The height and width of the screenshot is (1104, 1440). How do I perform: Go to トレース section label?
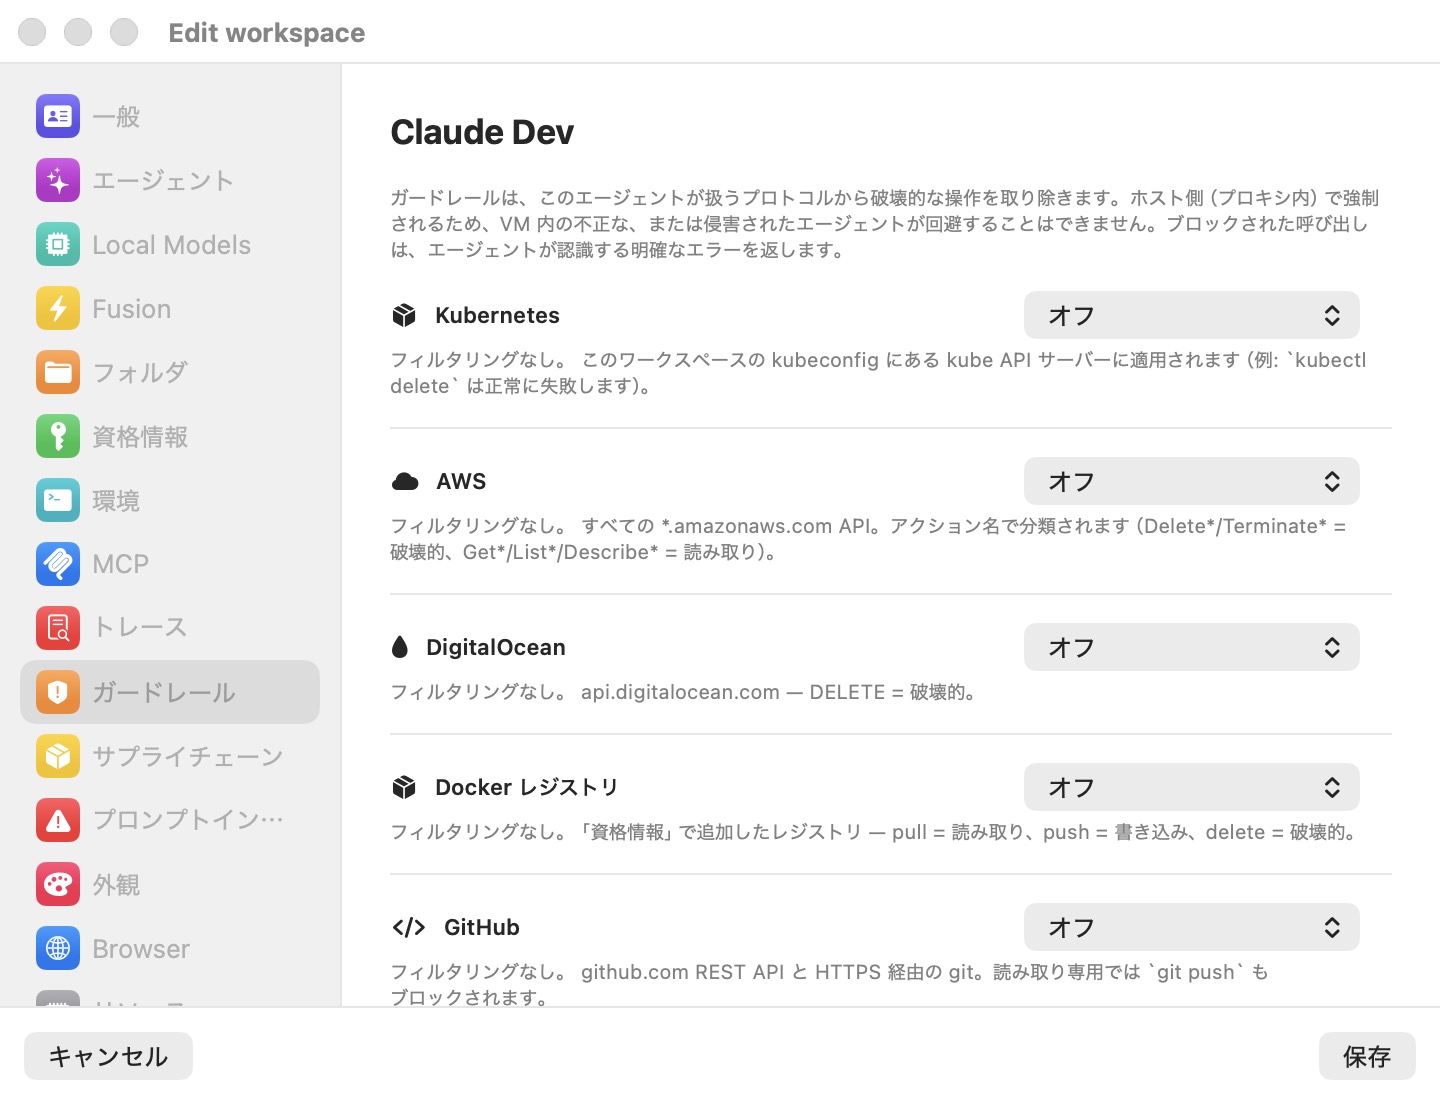coord(140,628)
